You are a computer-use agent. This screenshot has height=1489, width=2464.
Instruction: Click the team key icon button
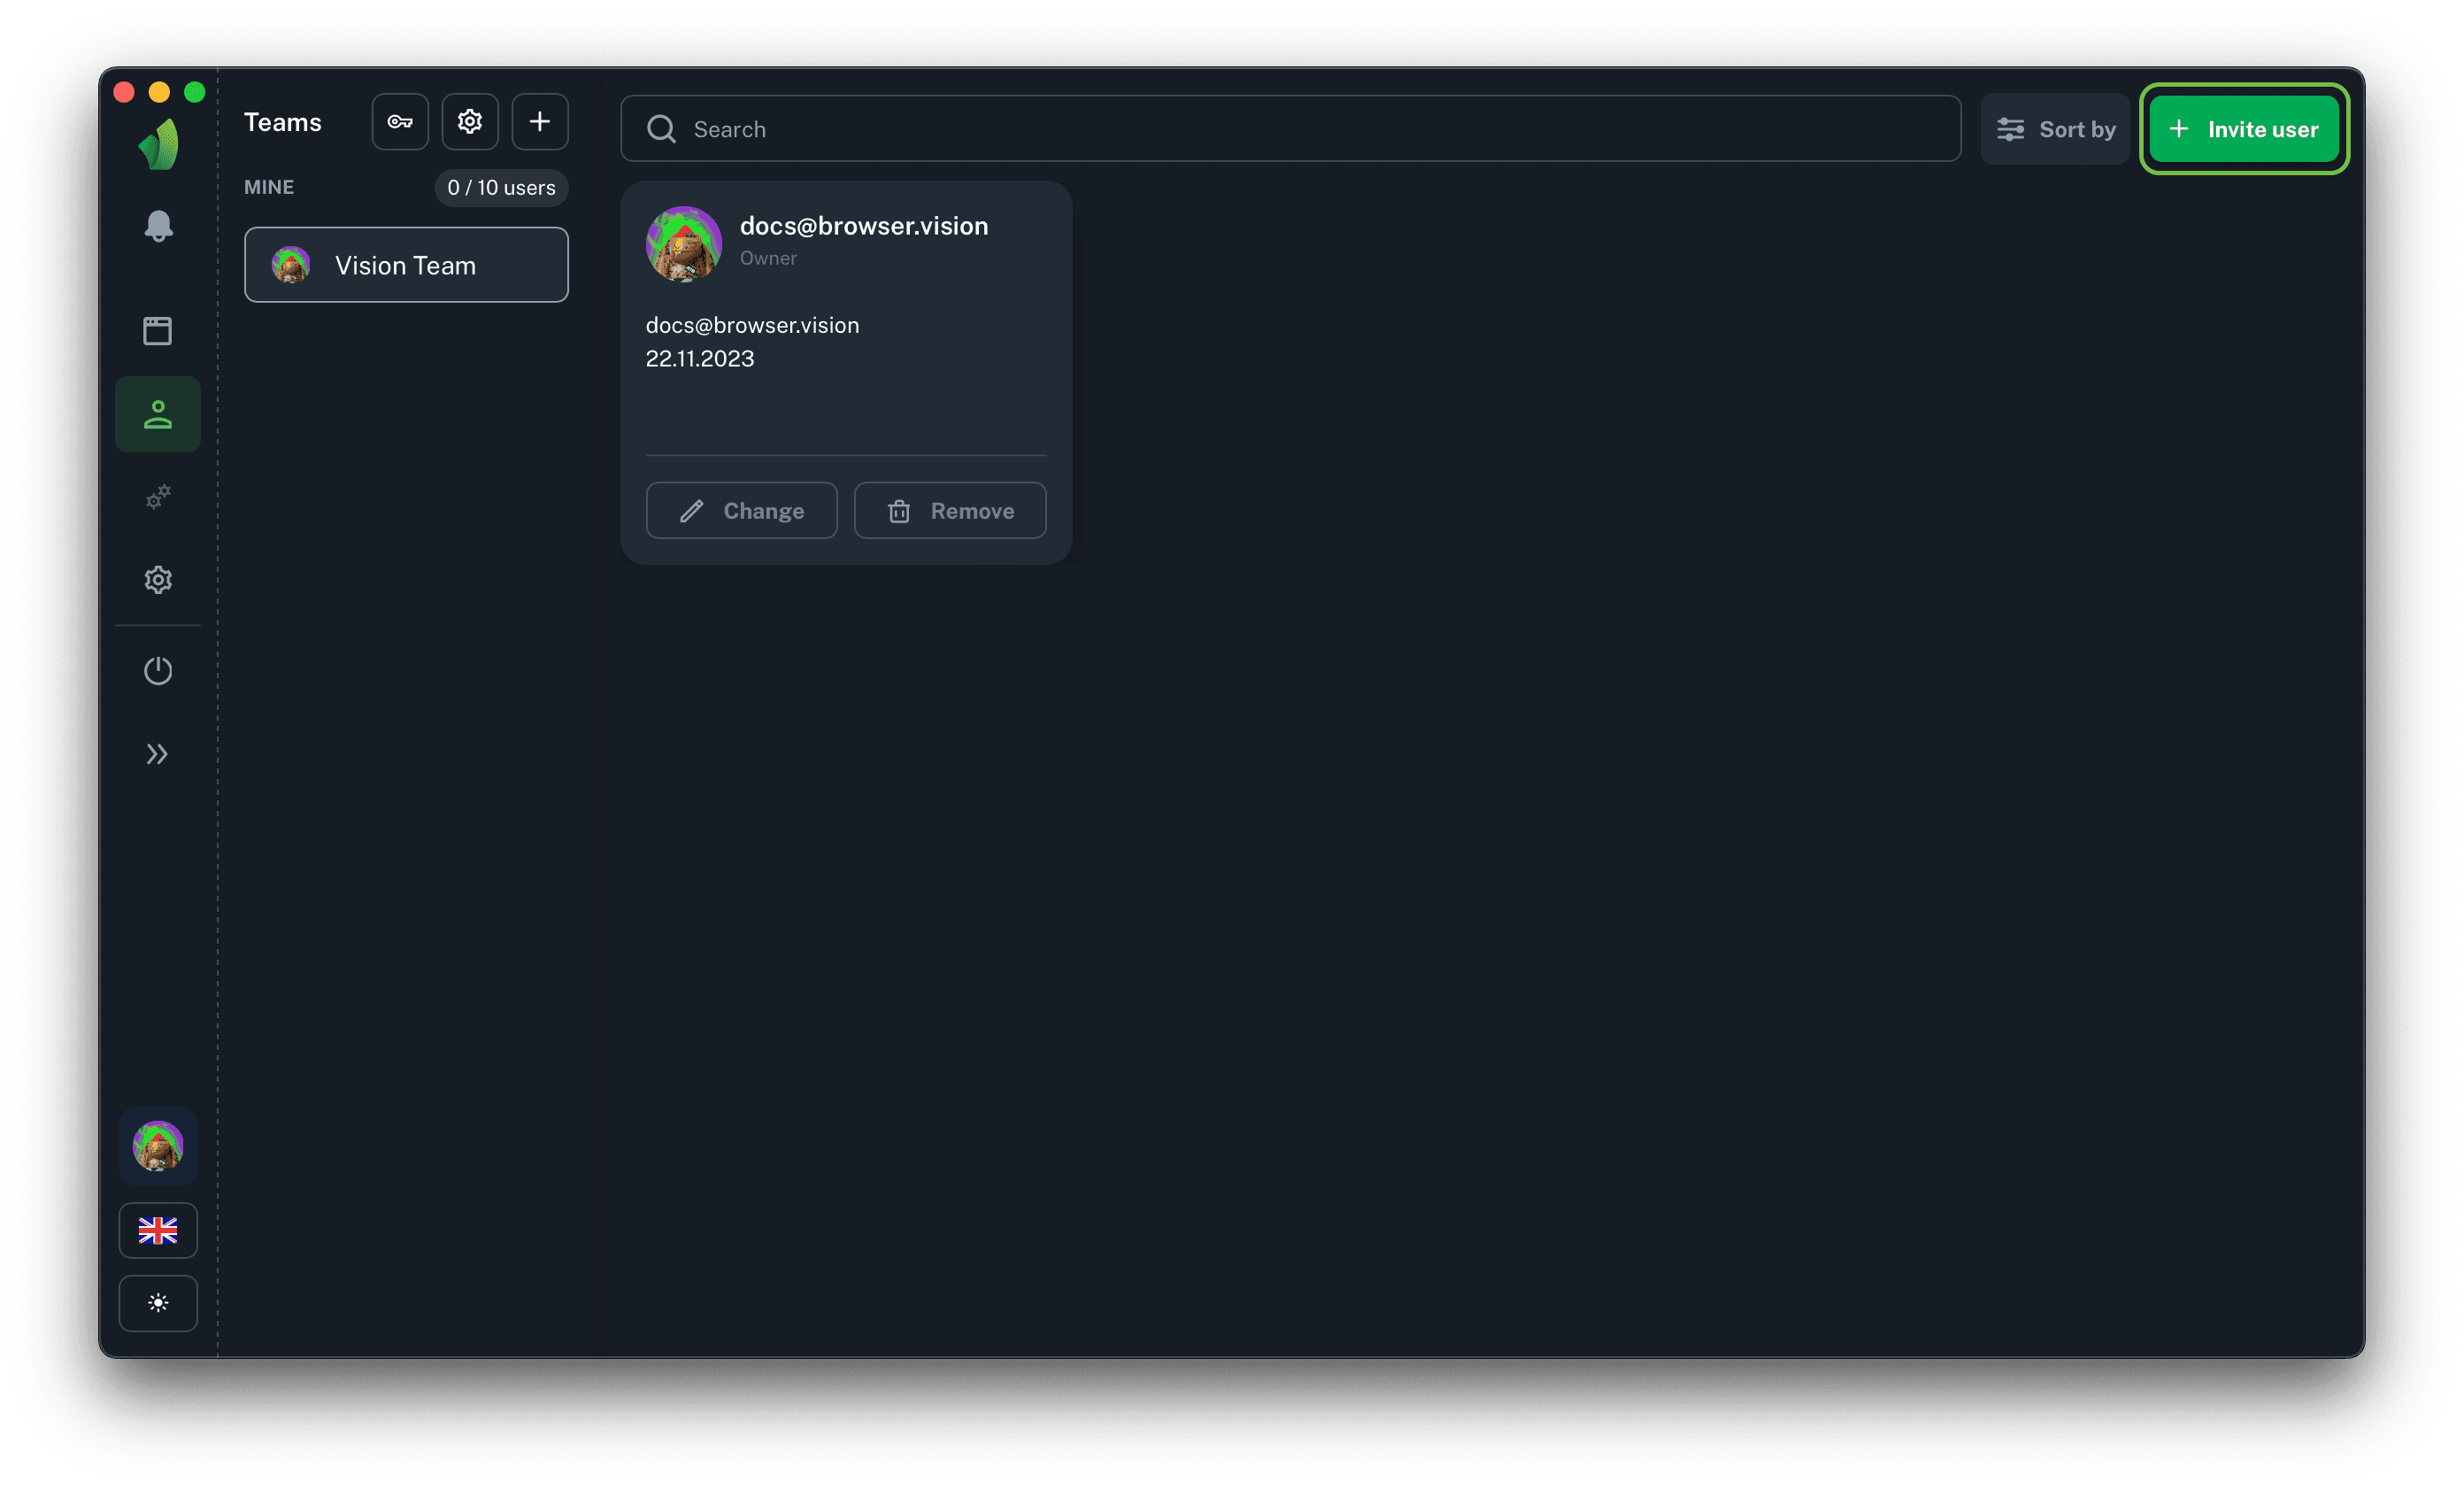400,122
